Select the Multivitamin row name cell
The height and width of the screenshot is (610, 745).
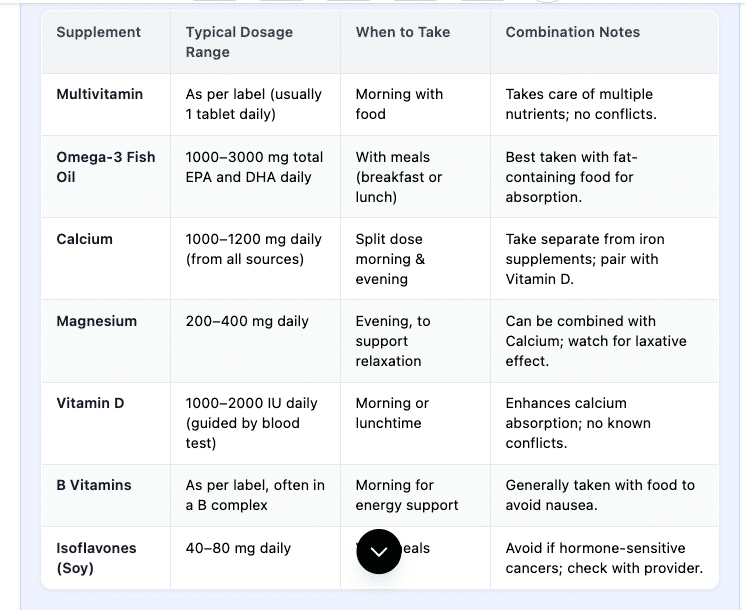100,94
